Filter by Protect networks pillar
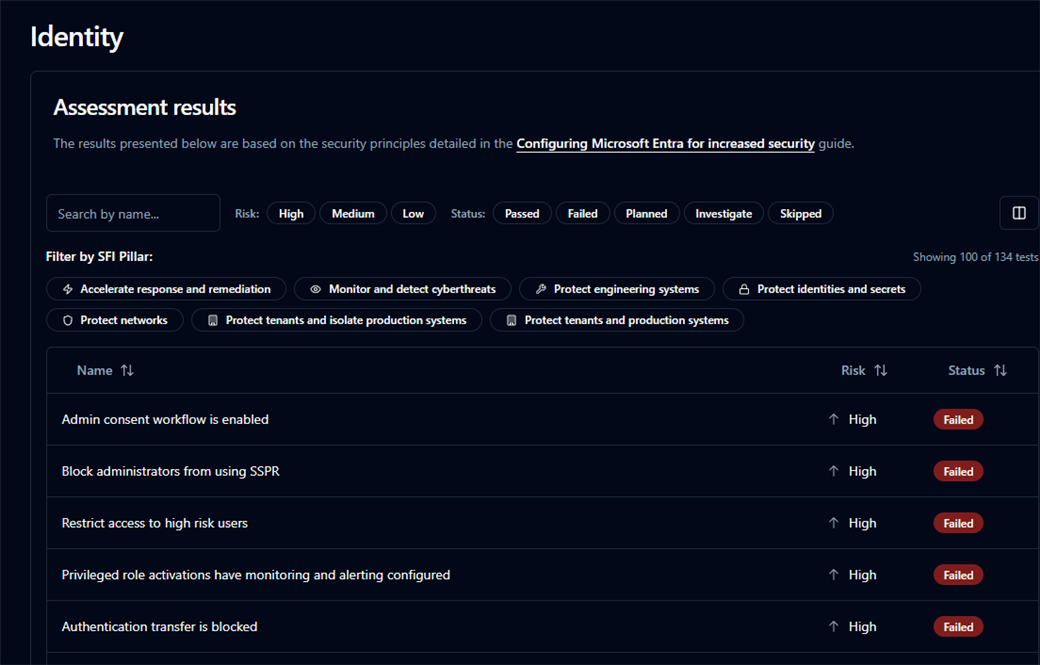This screenshot has width=1040, height=665. [x=114, y=320]
